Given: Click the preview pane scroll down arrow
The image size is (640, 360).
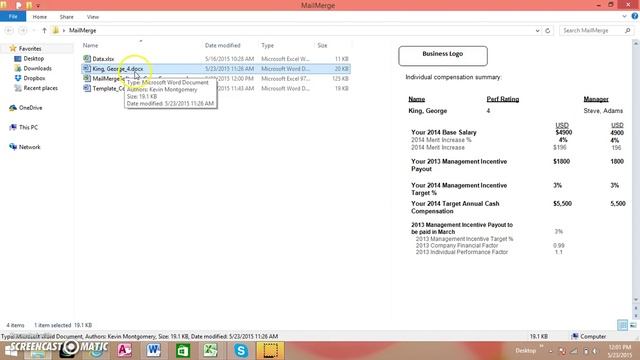Looking at the screenshot, I should click(x=636, y=300).
